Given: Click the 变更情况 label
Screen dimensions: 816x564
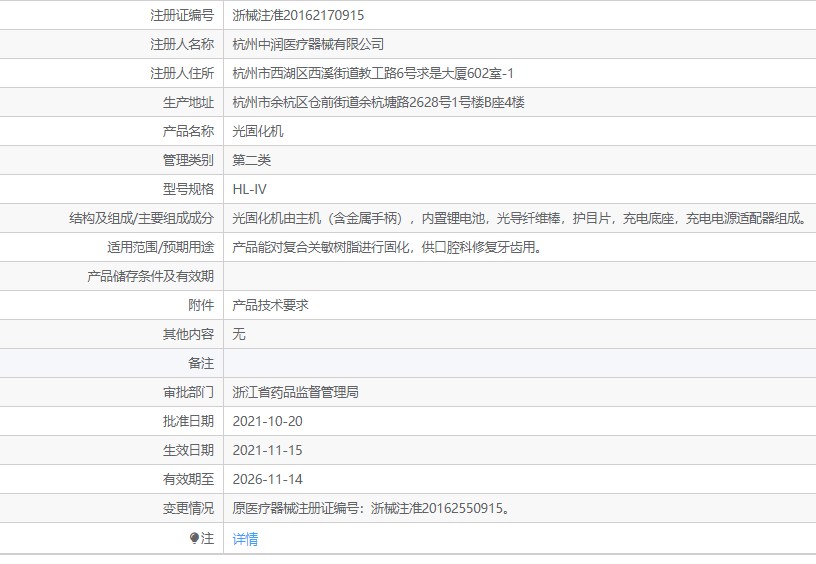Looking at the screenshot, I should (188, 508).
